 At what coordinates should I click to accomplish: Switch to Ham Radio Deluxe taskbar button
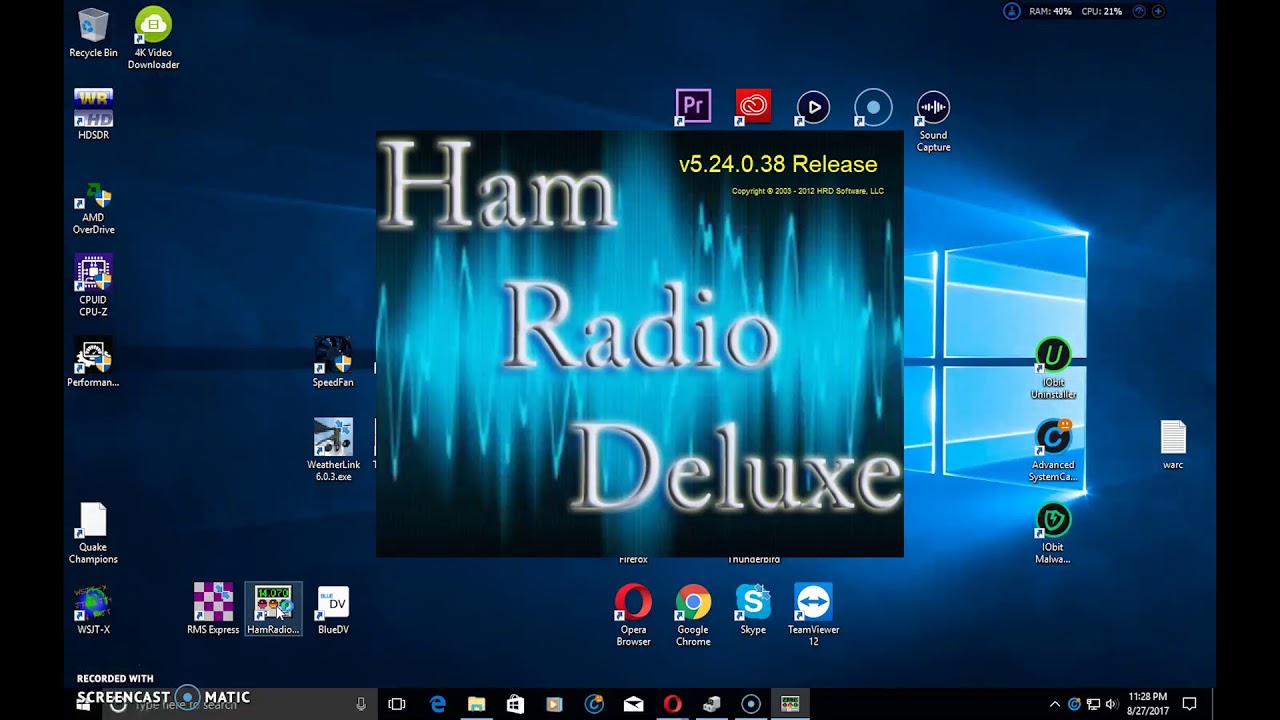[790, 704]
